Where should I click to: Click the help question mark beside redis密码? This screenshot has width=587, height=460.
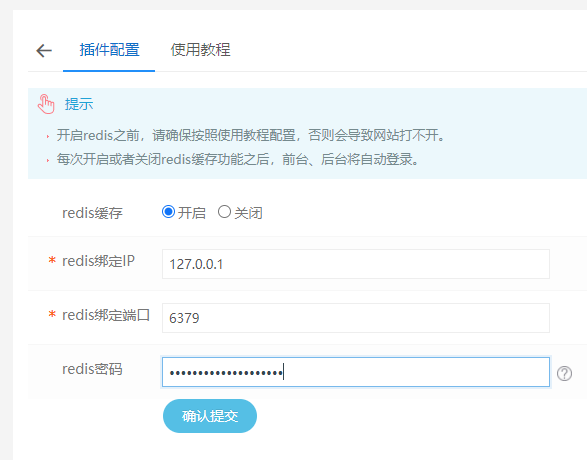coord(564,373)
